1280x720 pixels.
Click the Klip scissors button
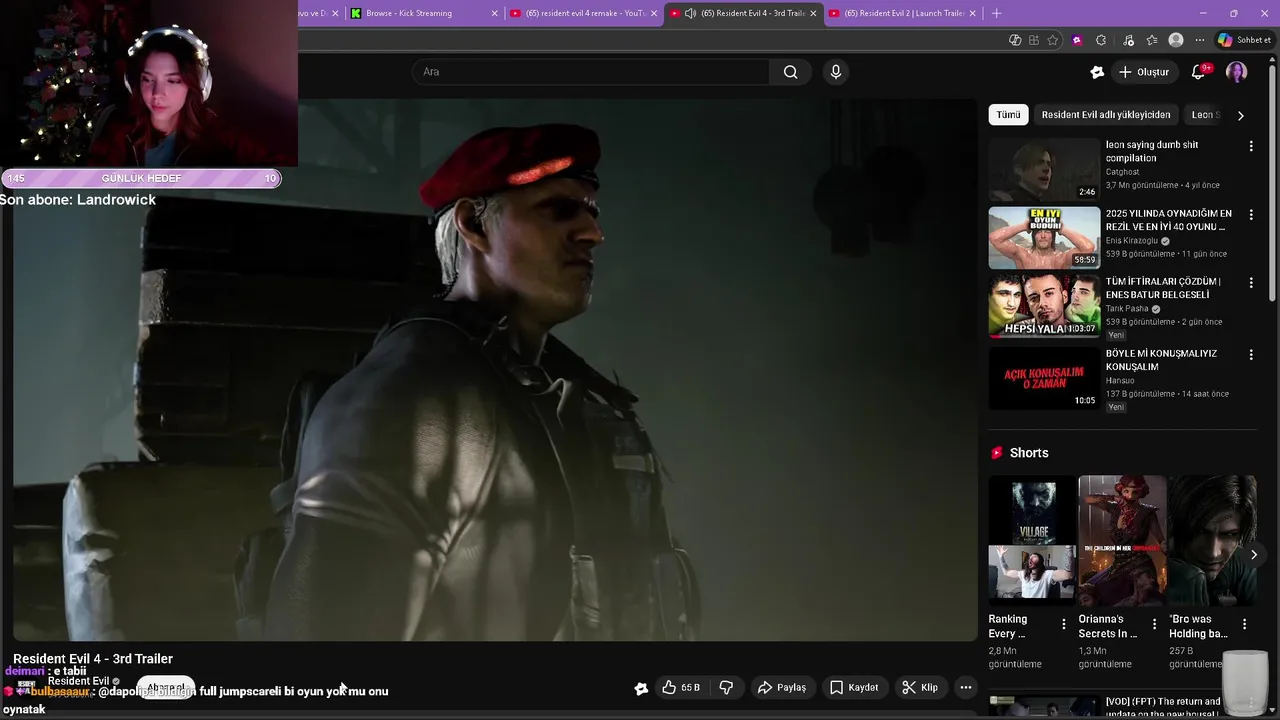(x=920, y=688)
